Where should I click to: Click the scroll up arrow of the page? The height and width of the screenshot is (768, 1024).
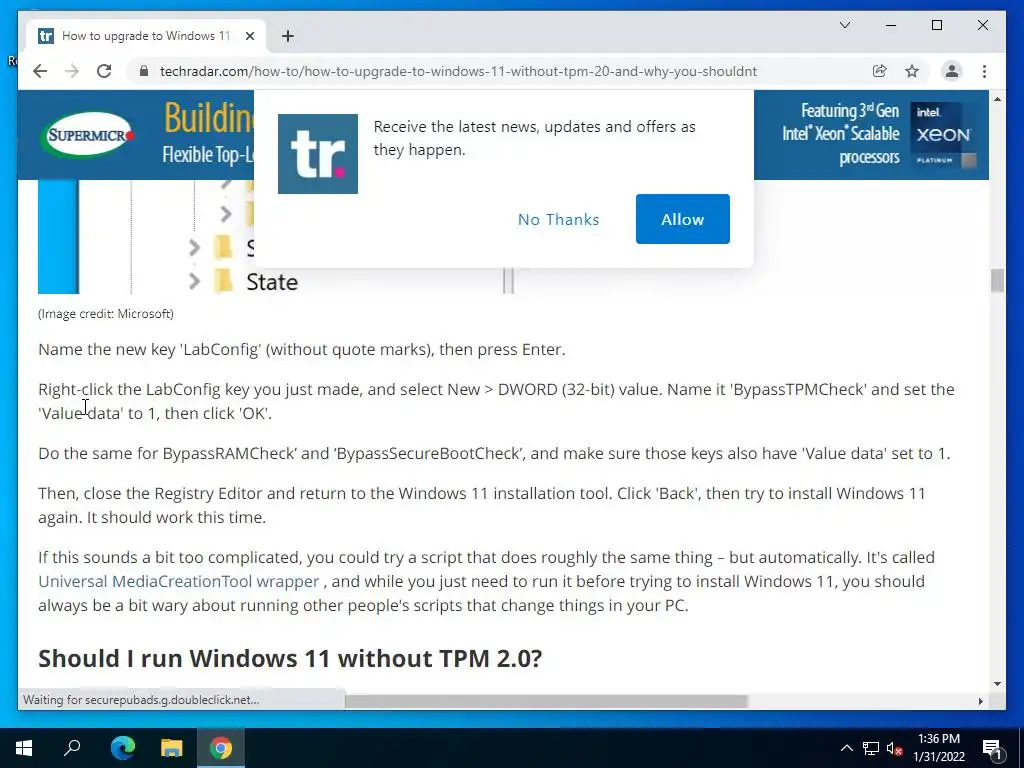[x=997, y=99]
